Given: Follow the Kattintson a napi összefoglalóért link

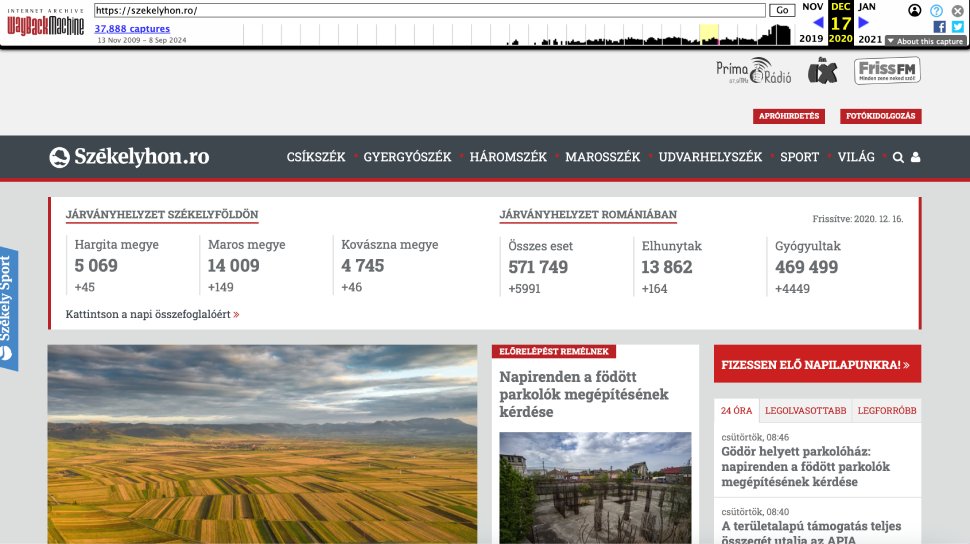Looking at the screenshot, I should pyautogui.click(x=152, y=314).
